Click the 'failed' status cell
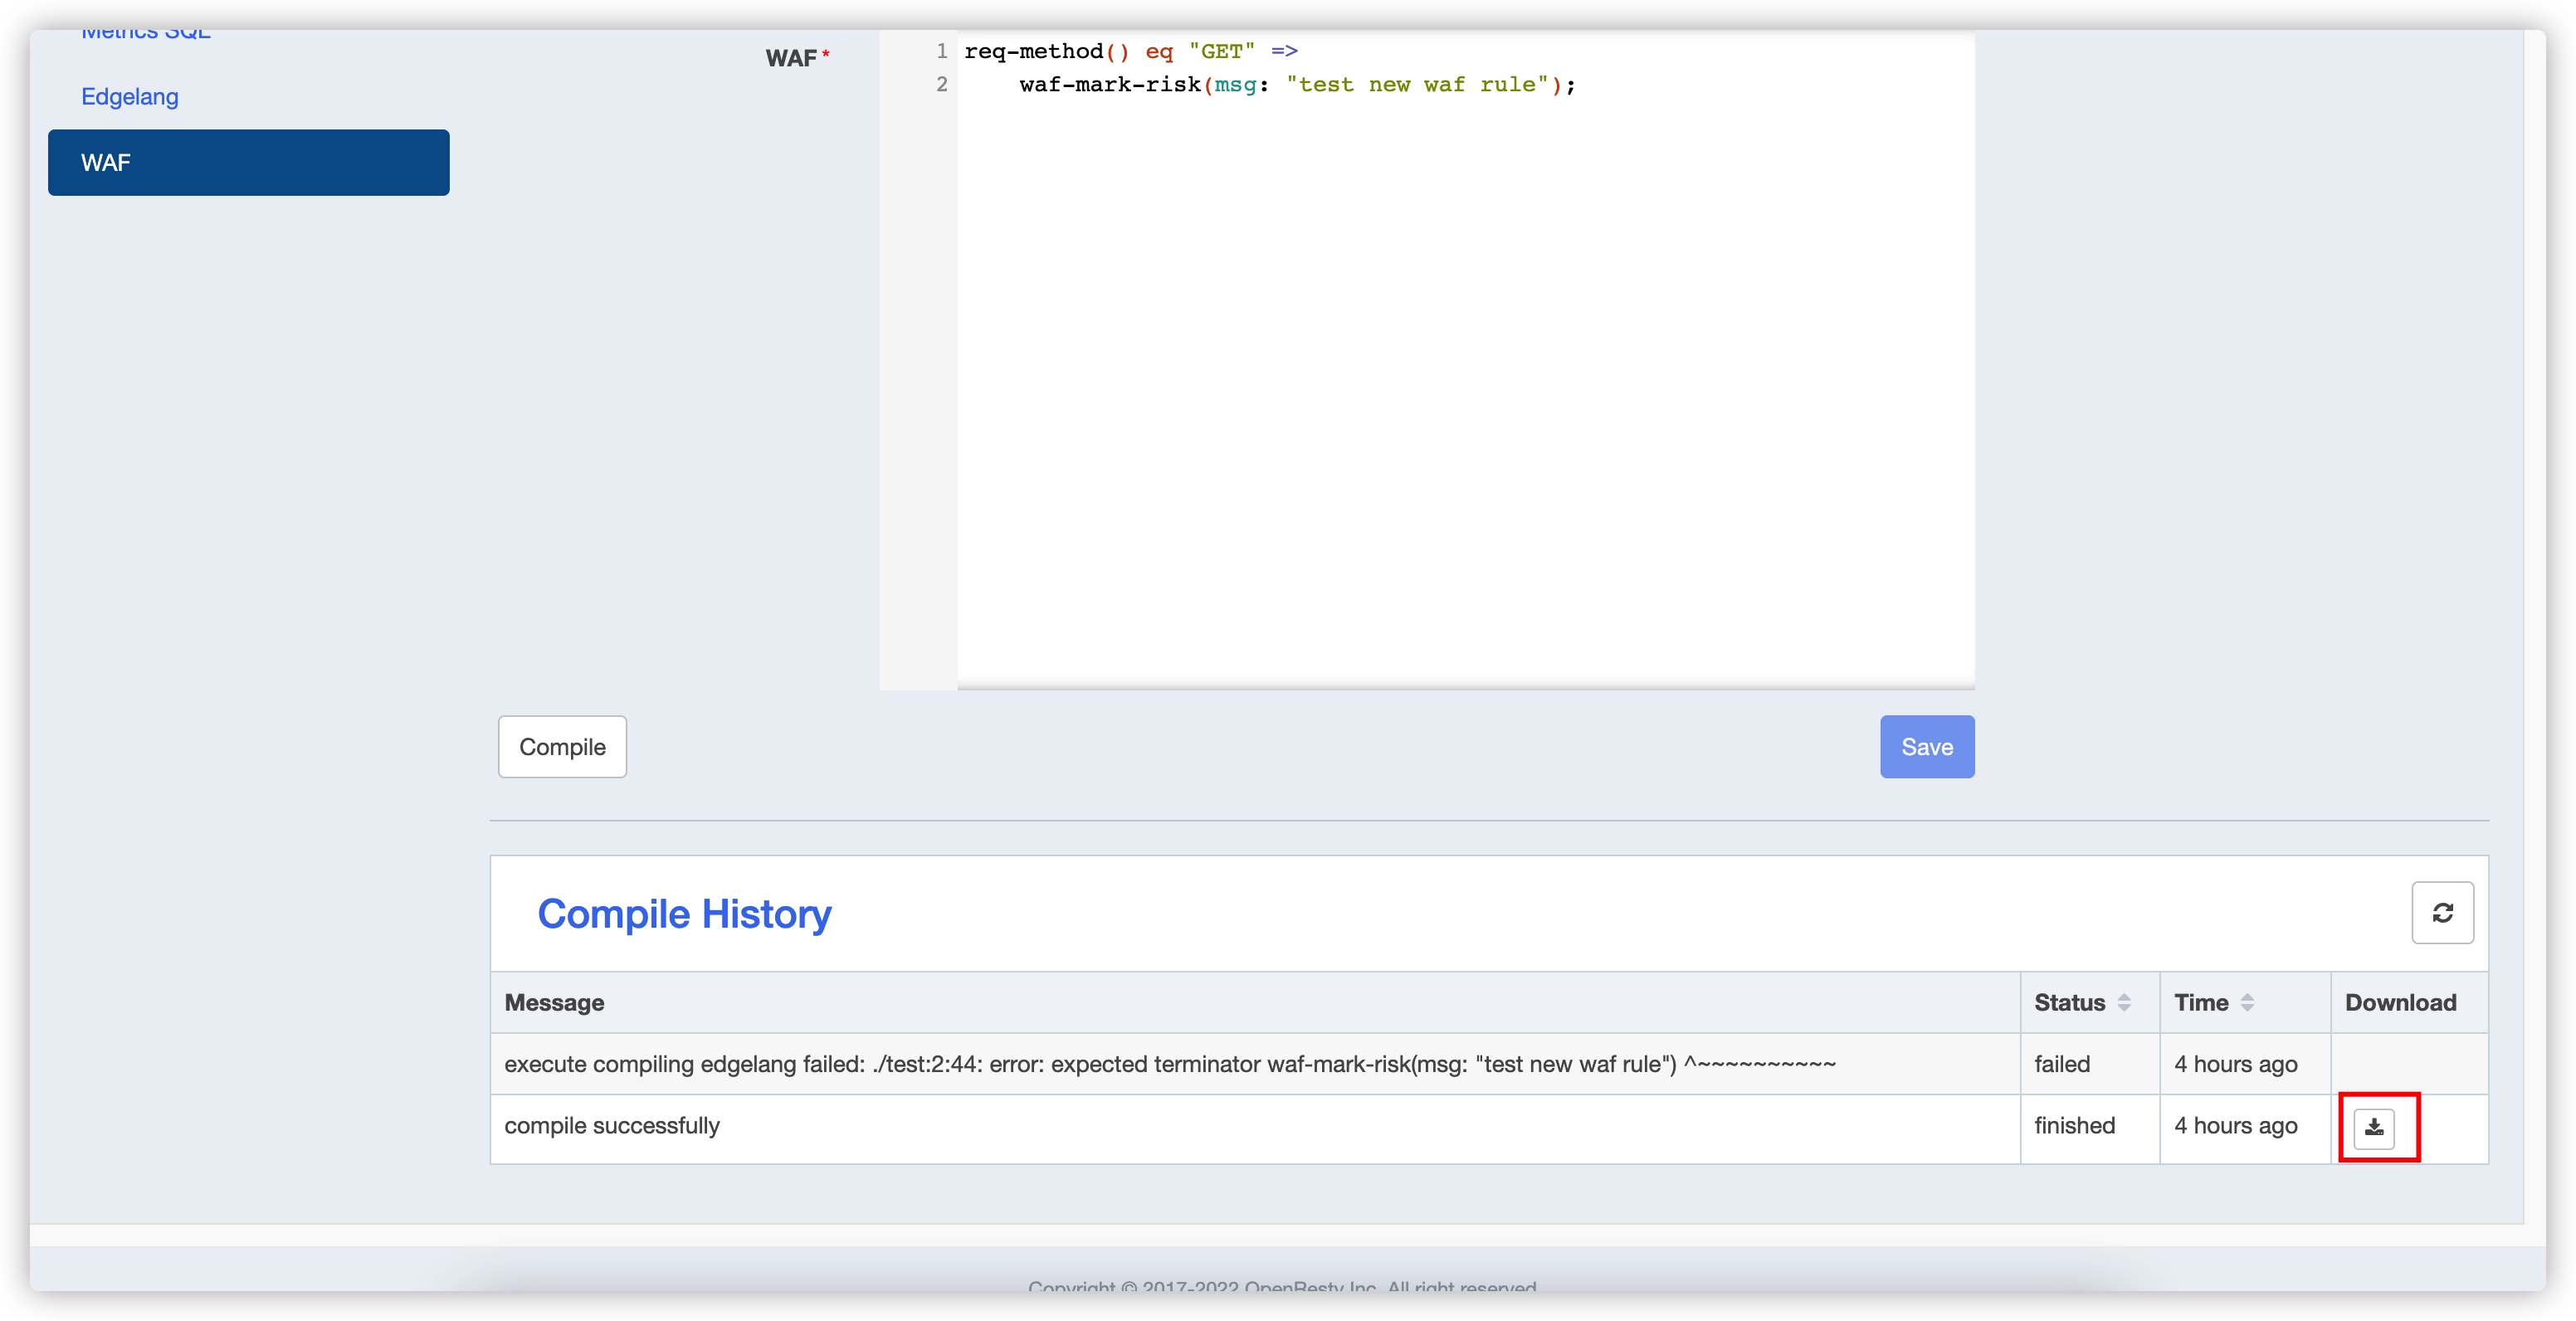The height and width of the screenshot is (1321, 2576). tap(2089, 1064)
